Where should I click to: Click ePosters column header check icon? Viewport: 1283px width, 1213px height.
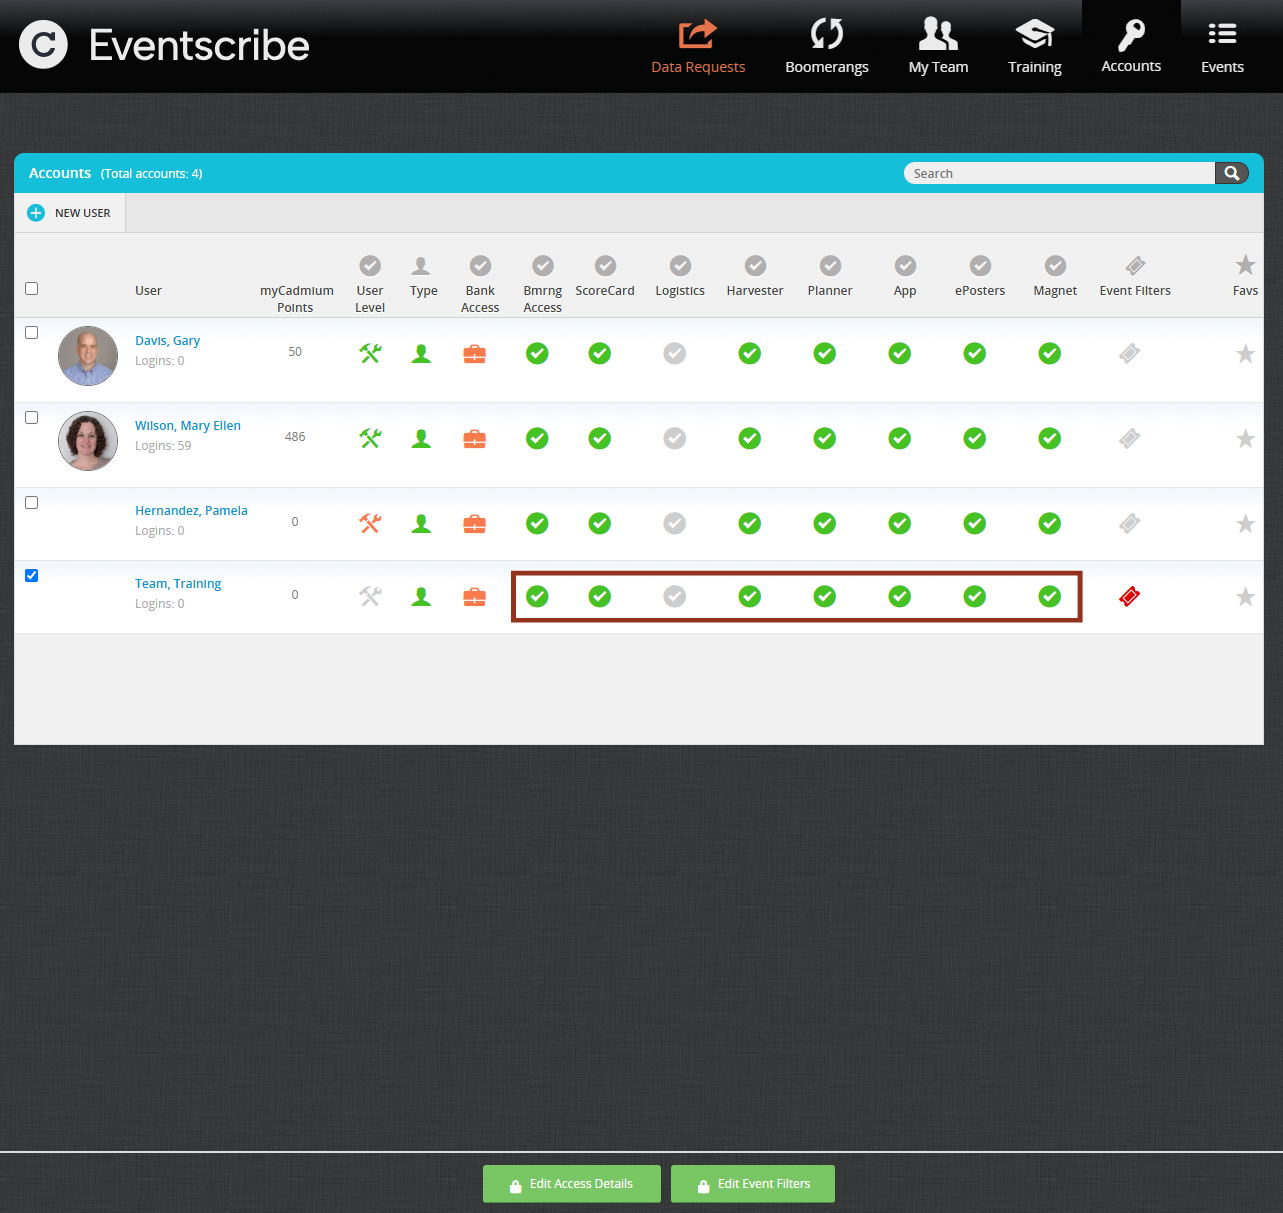pyautogui.click(x=980, y=265)
